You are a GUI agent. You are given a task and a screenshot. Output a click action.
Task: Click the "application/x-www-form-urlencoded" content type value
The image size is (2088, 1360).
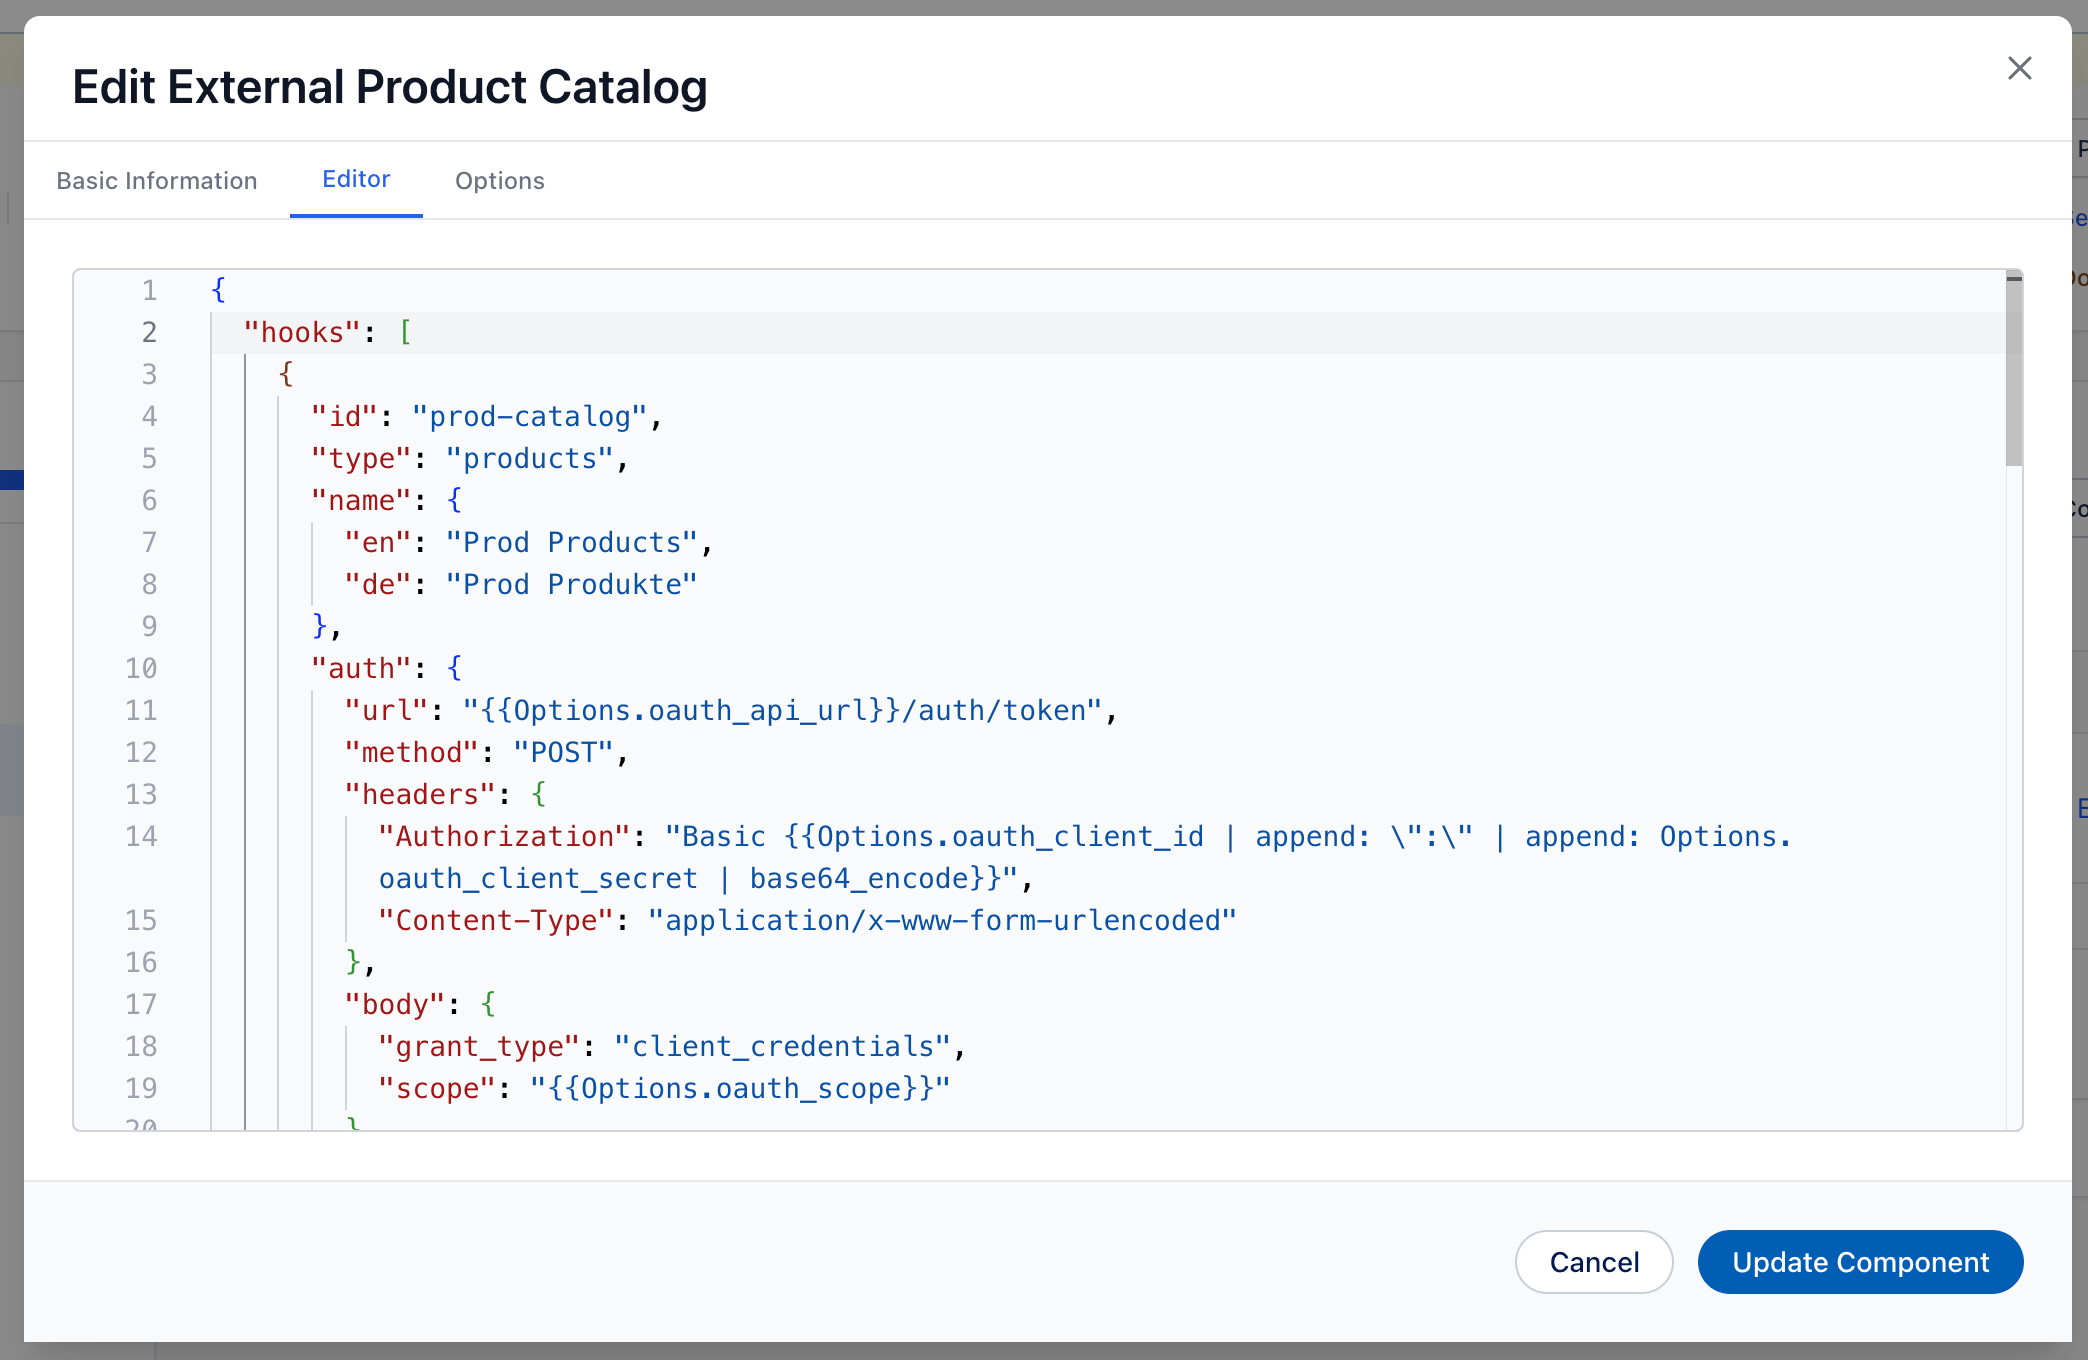click(x=941, y=920)
